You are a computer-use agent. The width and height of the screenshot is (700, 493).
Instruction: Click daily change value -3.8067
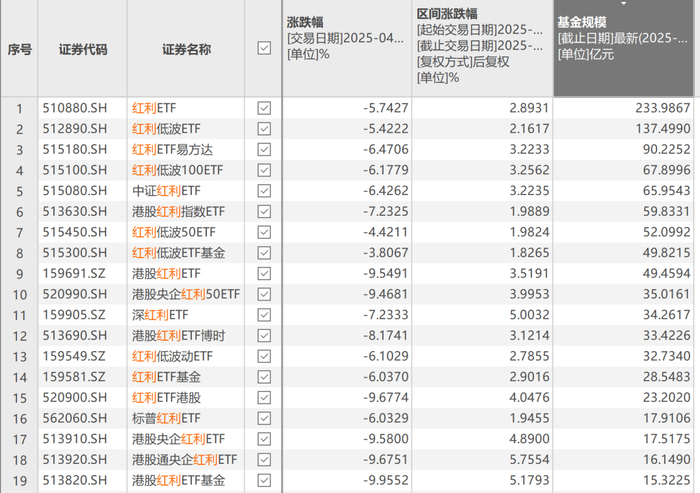coord(386,253)
